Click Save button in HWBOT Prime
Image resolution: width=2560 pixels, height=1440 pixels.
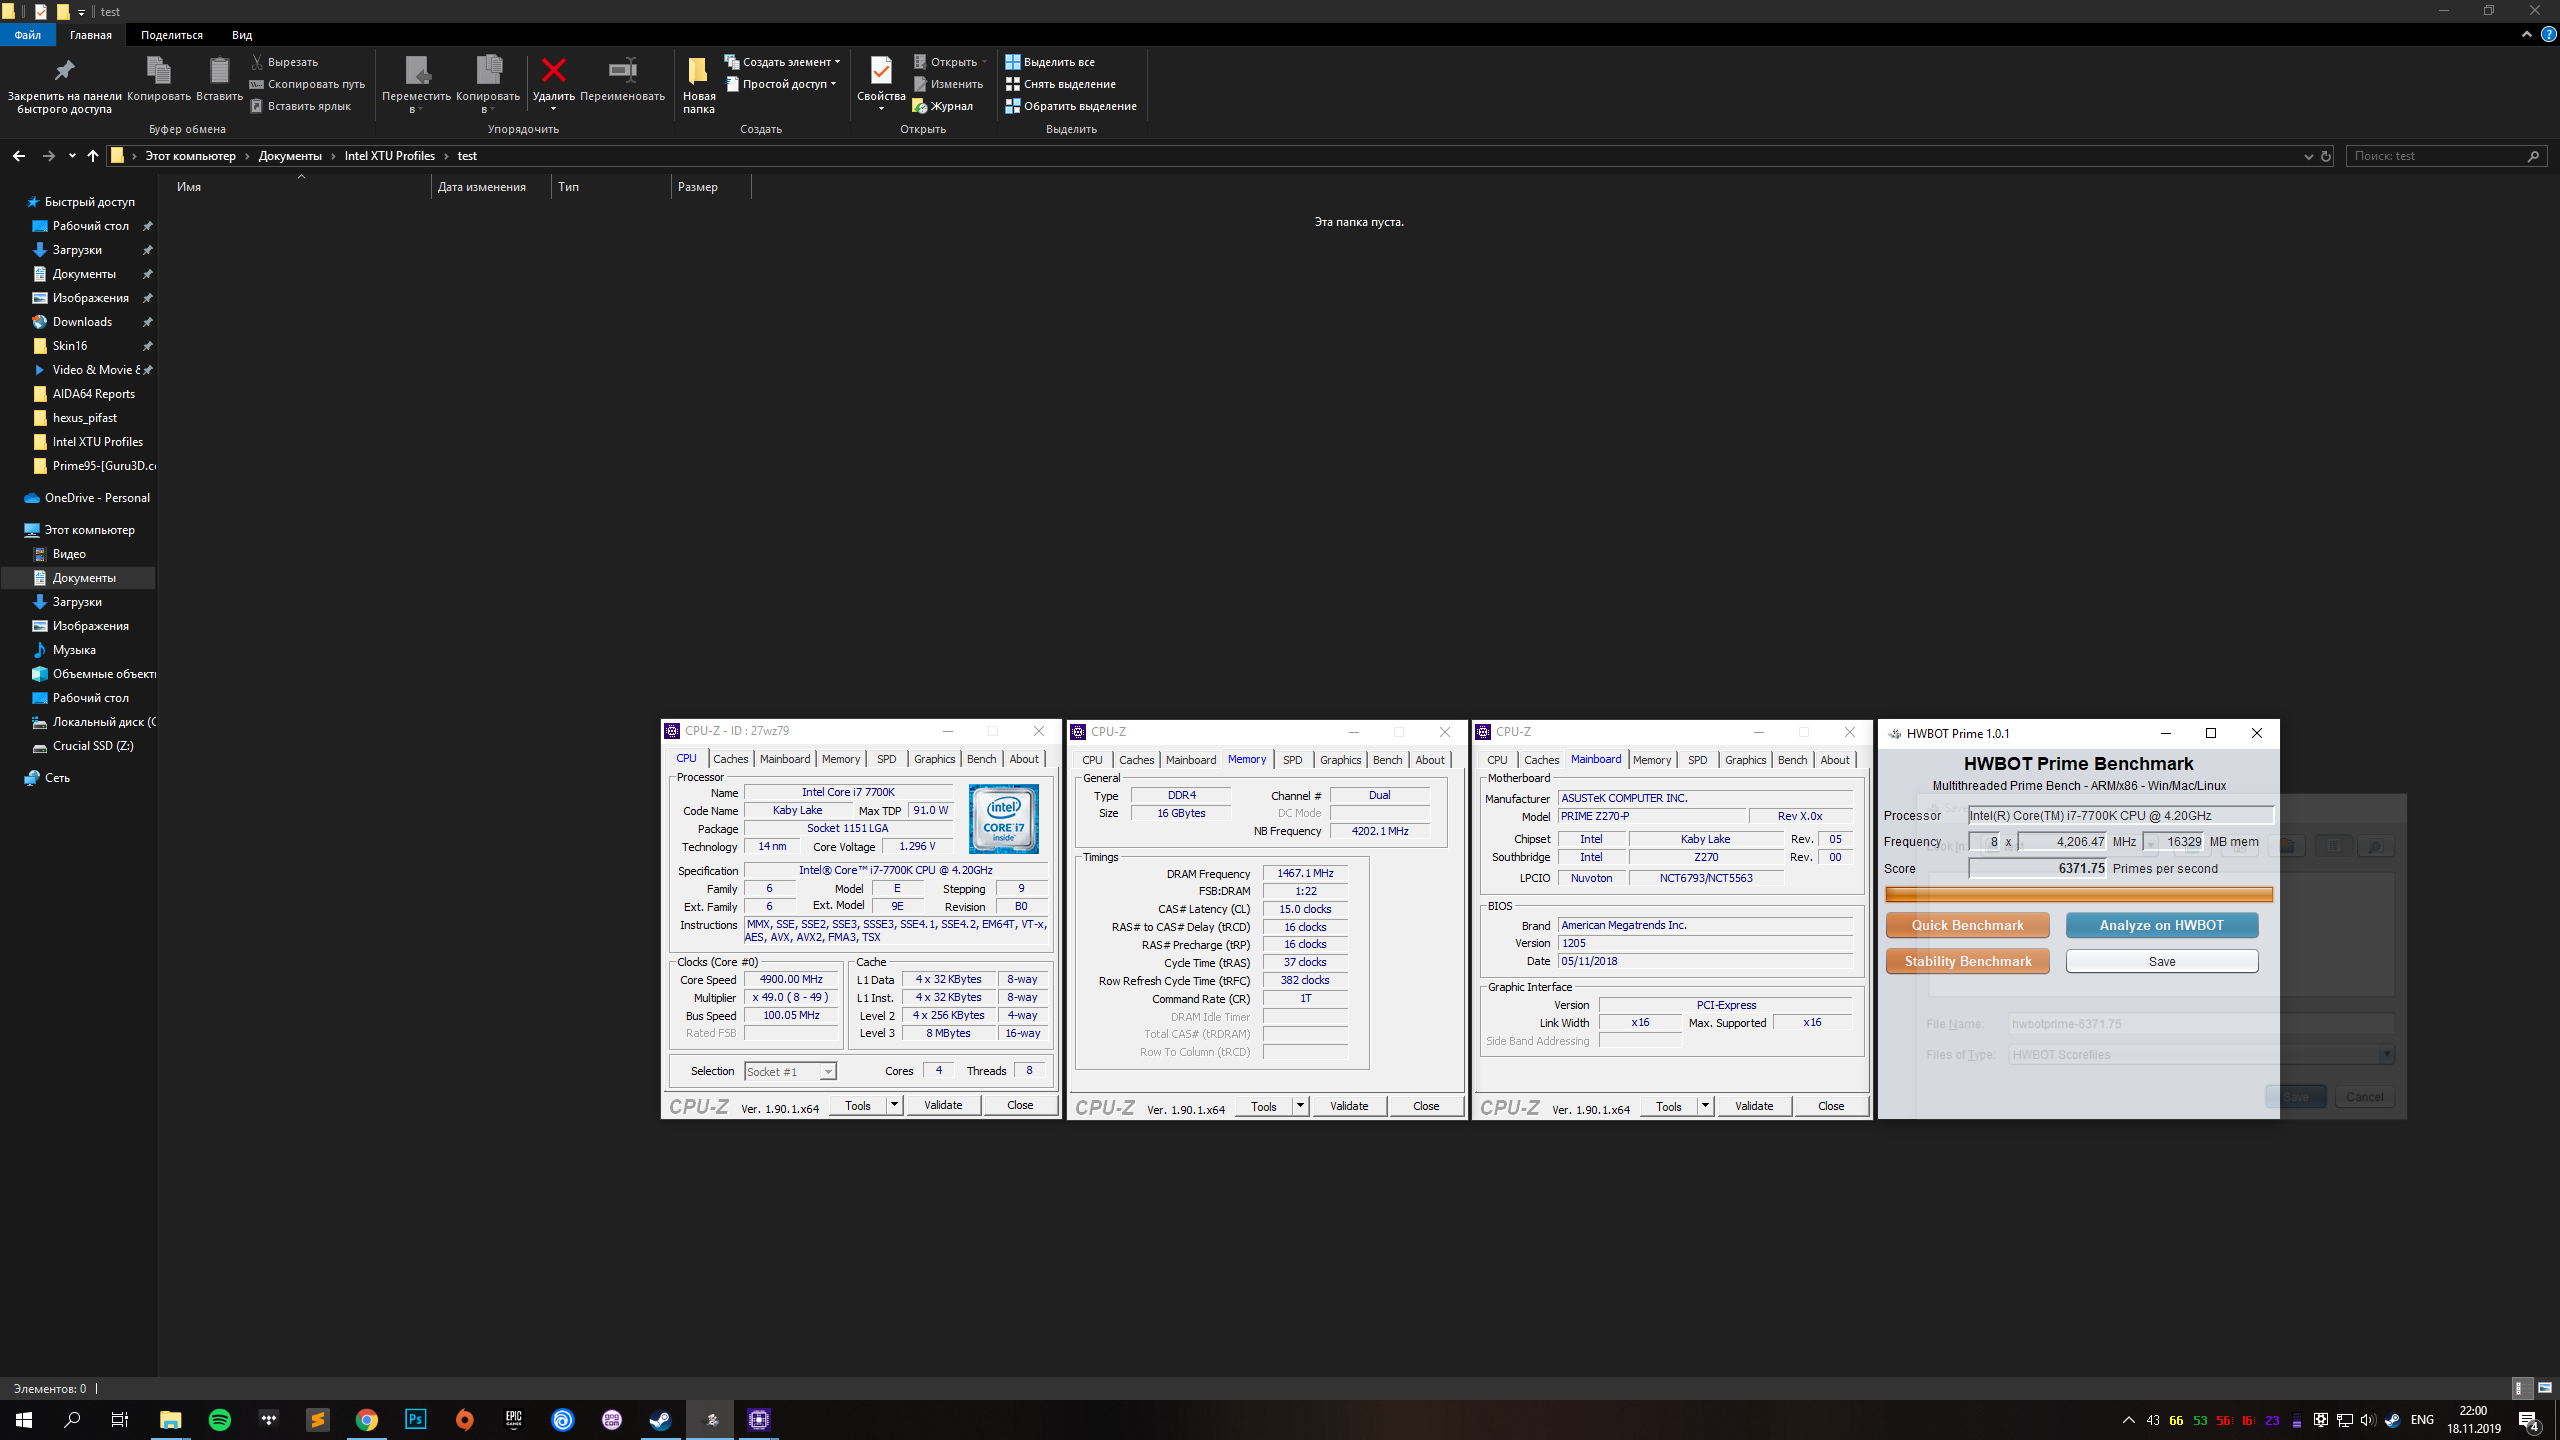pyautogui.click(x=2161, y=961)
